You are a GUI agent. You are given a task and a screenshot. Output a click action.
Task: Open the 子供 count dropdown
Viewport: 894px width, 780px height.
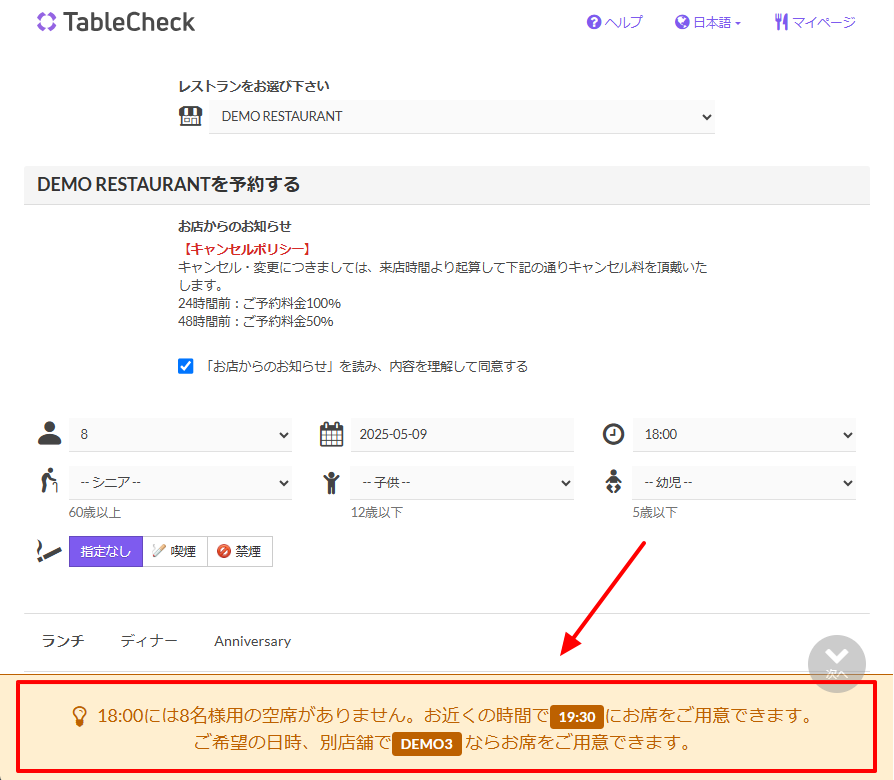[x=462, y=483]
